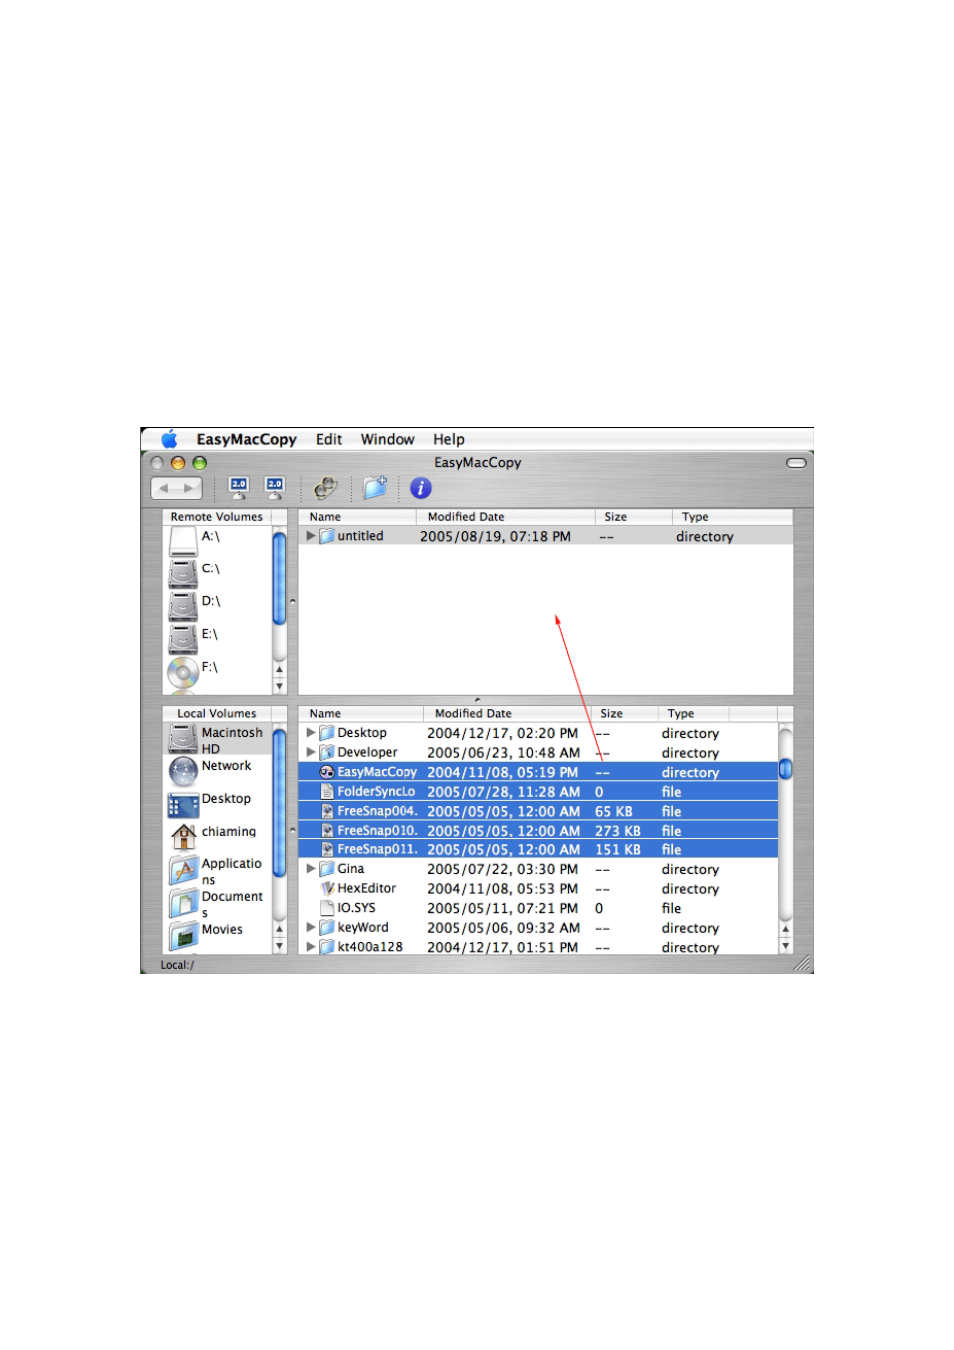The height and width of the screenshot is (1350, 954).
Task: Choose Desktop in the Local Volumes sidebar
Action: (x=226, y=799)
